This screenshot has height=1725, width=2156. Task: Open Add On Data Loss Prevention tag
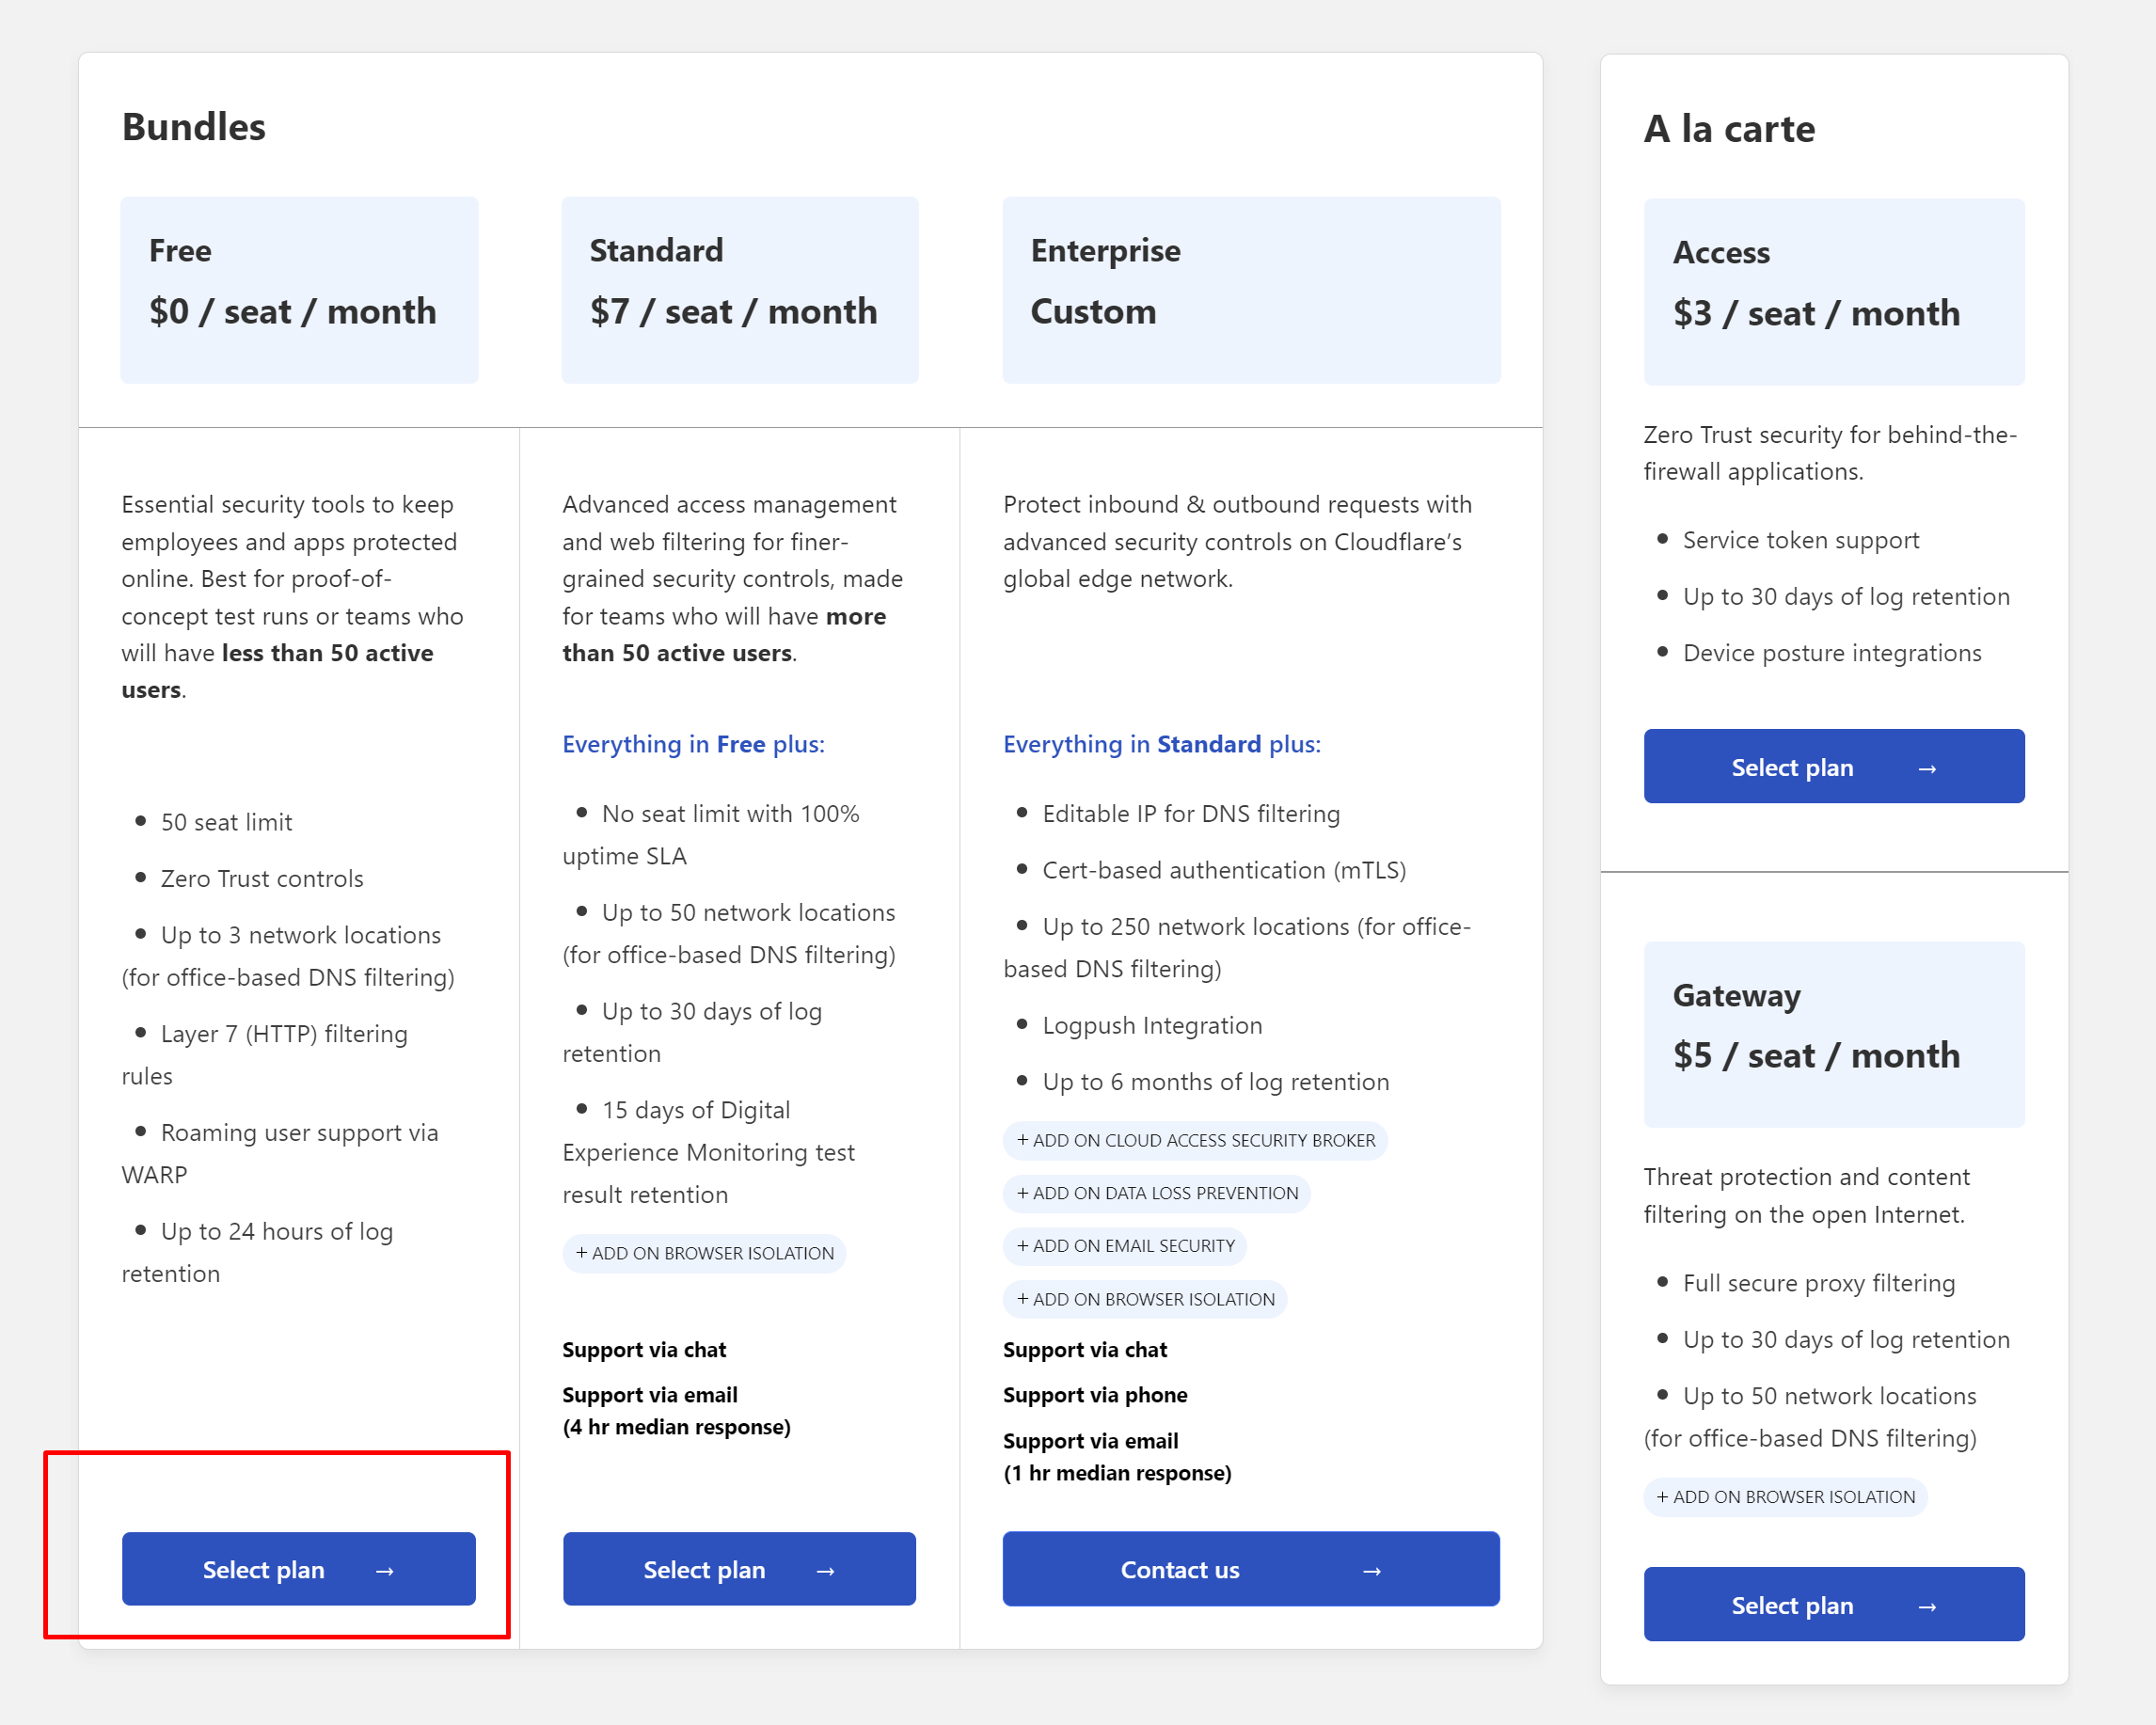1157,1193
